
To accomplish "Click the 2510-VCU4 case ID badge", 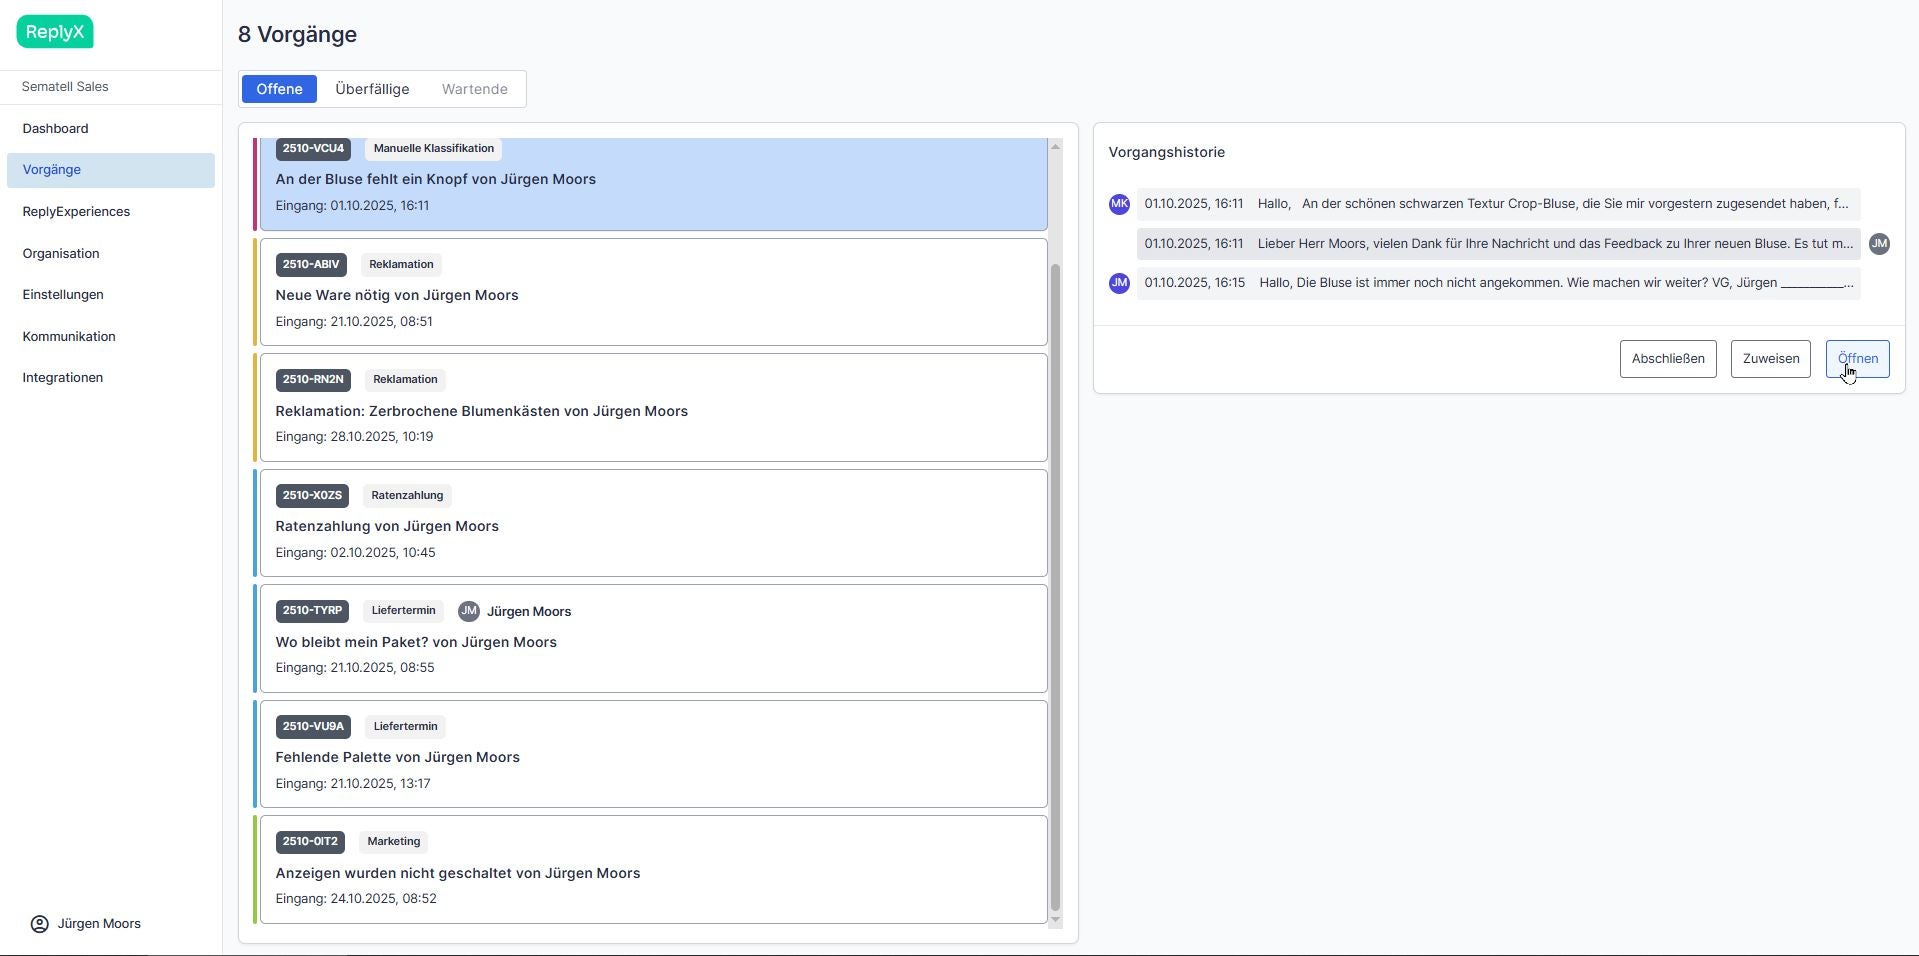I will [x=313, y=149].
